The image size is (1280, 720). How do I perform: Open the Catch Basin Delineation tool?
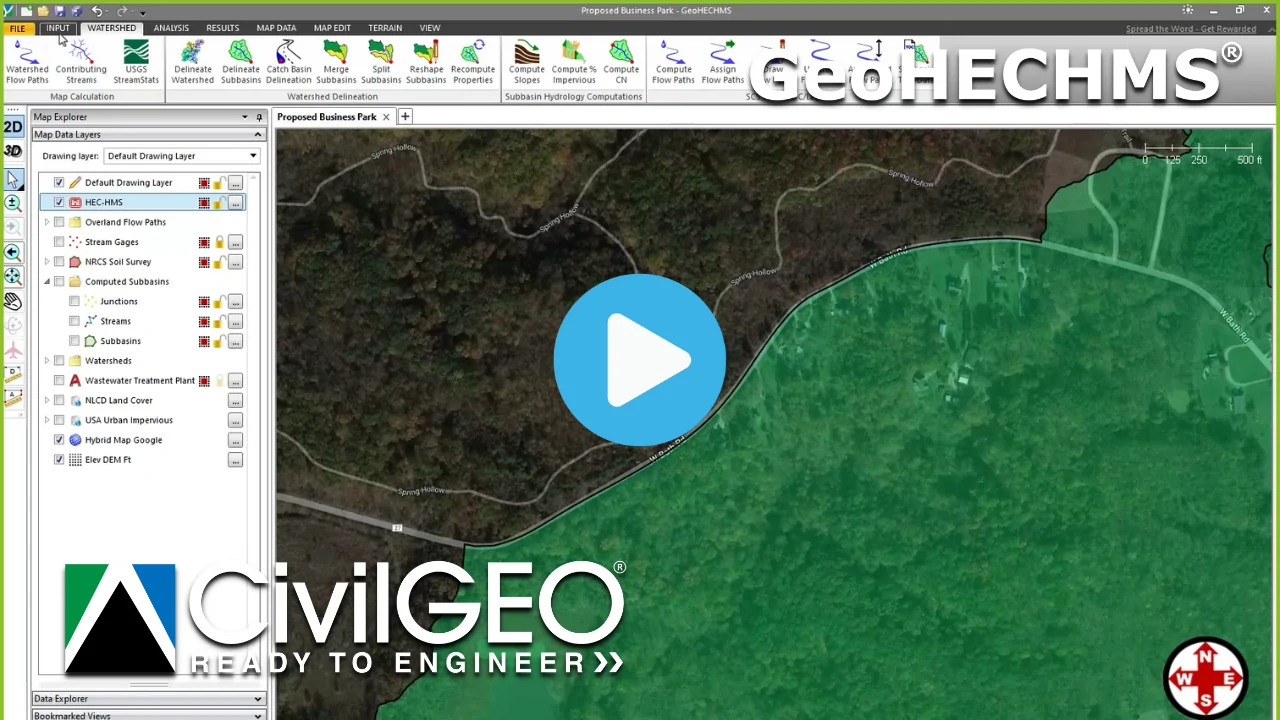coord(288,60)
